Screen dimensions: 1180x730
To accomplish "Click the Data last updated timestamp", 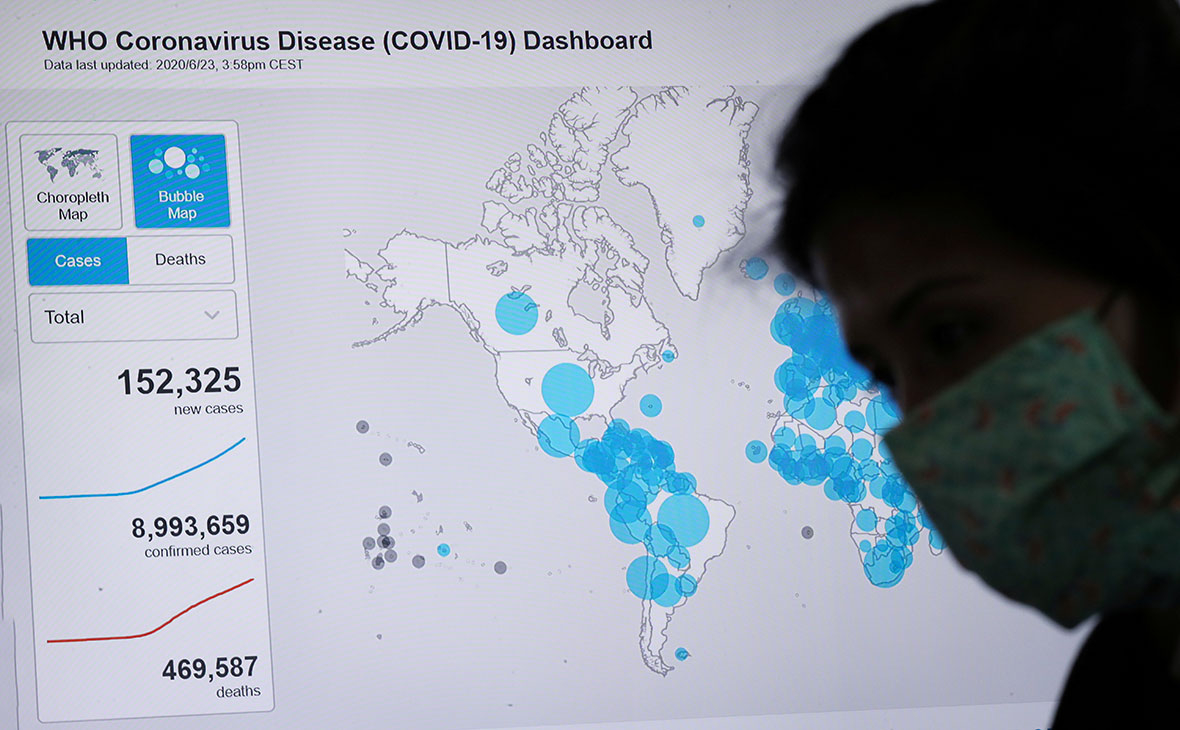I will point(173,65).
